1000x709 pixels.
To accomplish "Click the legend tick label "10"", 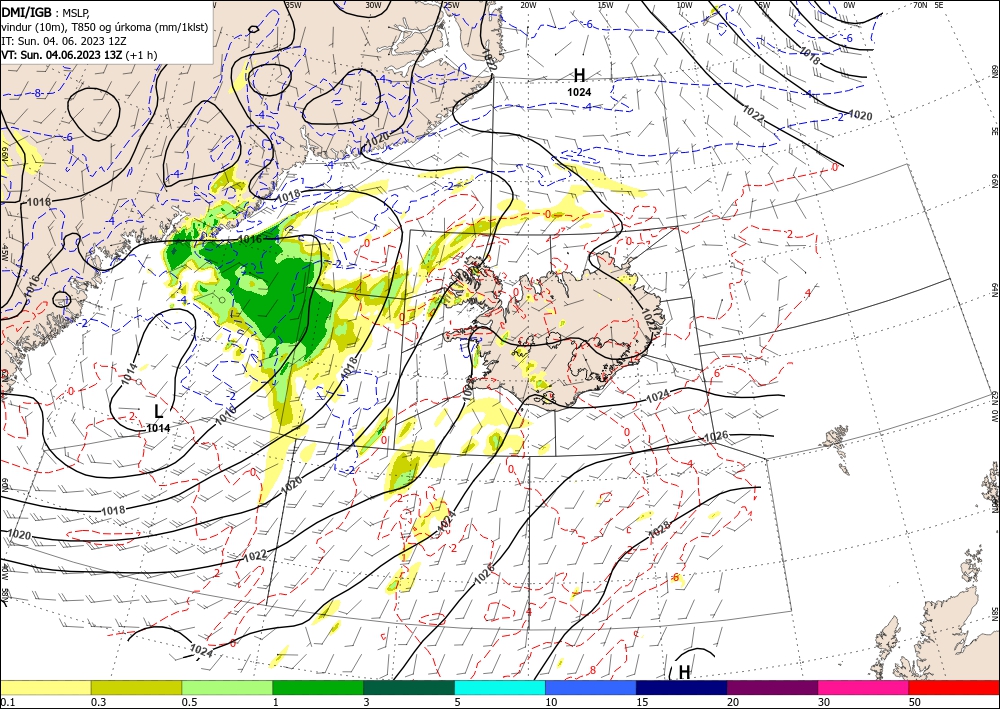I will point(551,702).
